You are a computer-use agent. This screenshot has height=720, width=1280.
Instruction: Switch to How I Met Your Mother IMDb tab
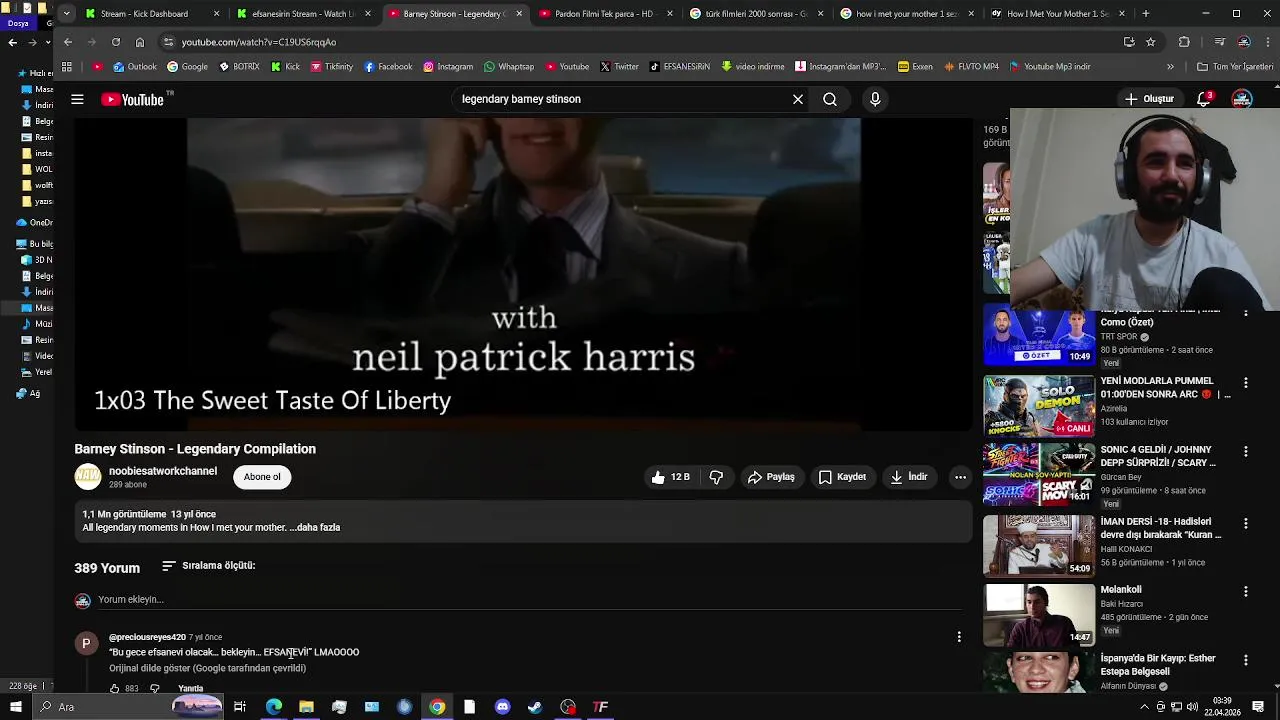coord(1058,14)
